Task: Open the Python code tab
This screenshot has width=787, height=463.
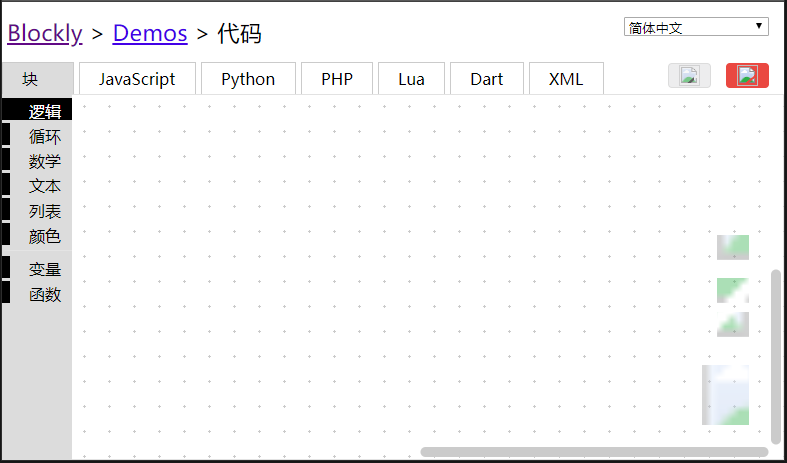Action: pyautogui.click(x=248, y=79)
